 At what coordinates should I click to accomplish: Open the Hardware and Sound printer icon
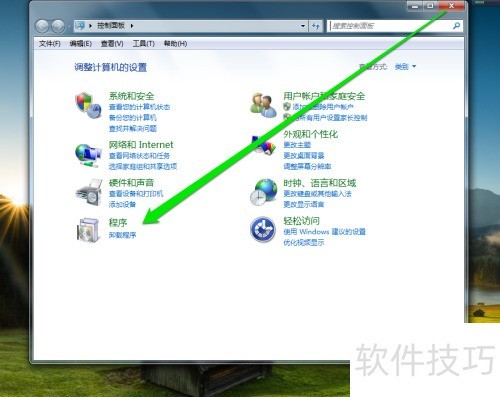click(x=89, y=192)
